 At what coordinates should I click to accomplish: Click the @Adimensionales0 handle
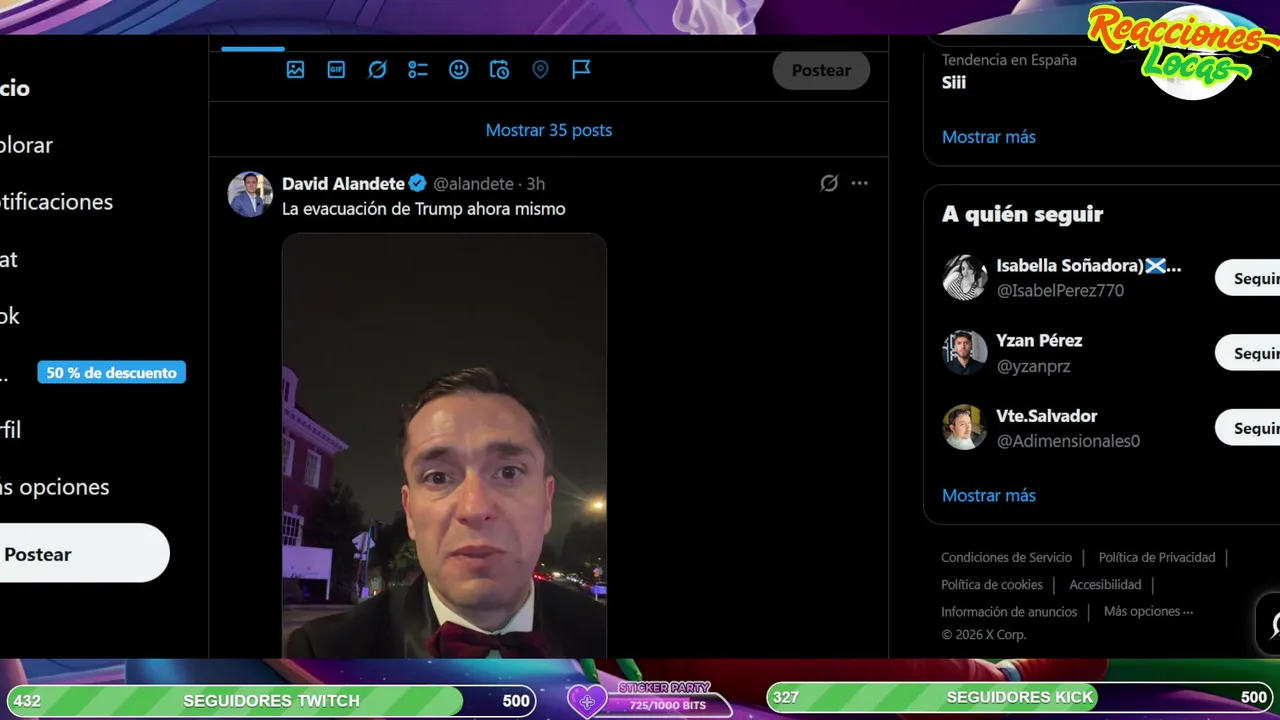coord(1068,441)
